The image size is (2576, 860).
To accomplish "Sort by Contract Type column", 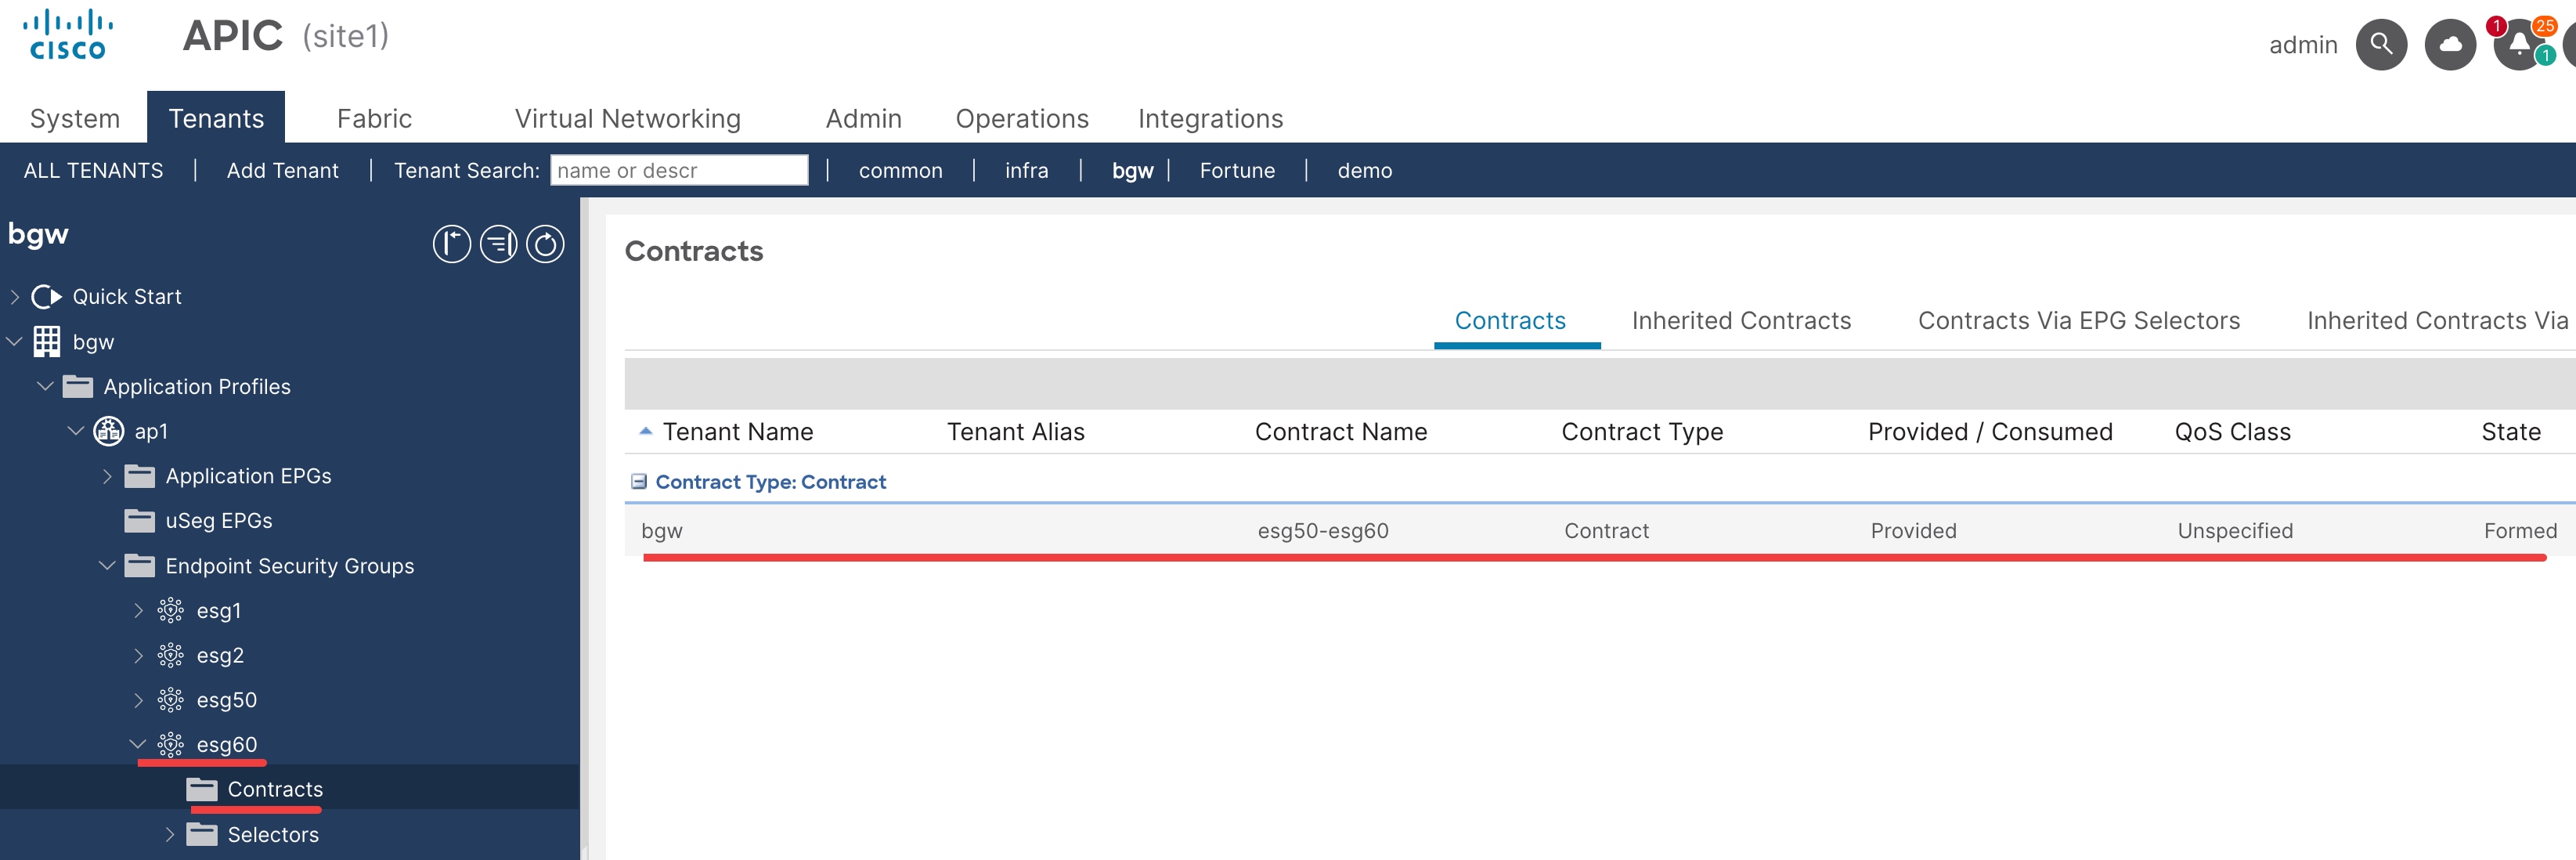I will click(1642, 432).
